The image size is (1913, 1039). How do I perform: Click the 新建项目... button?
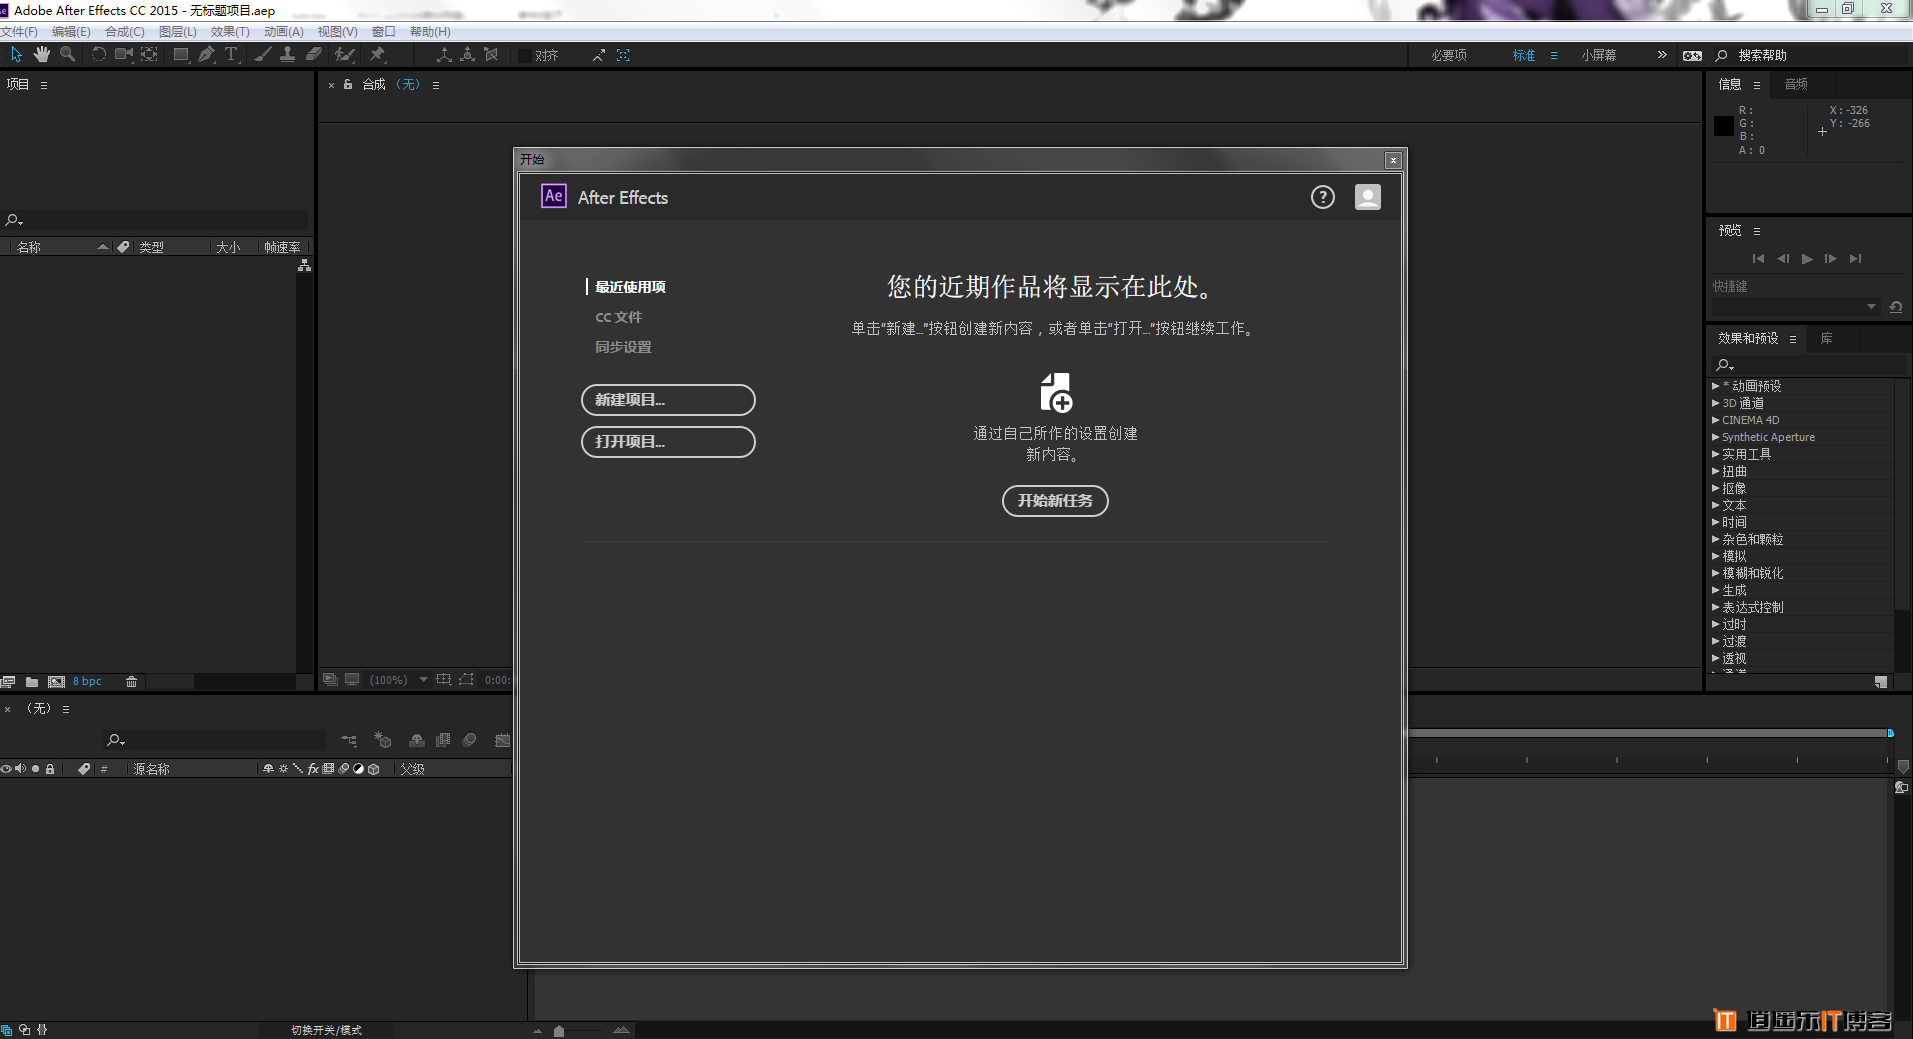(x=668, y=400)
